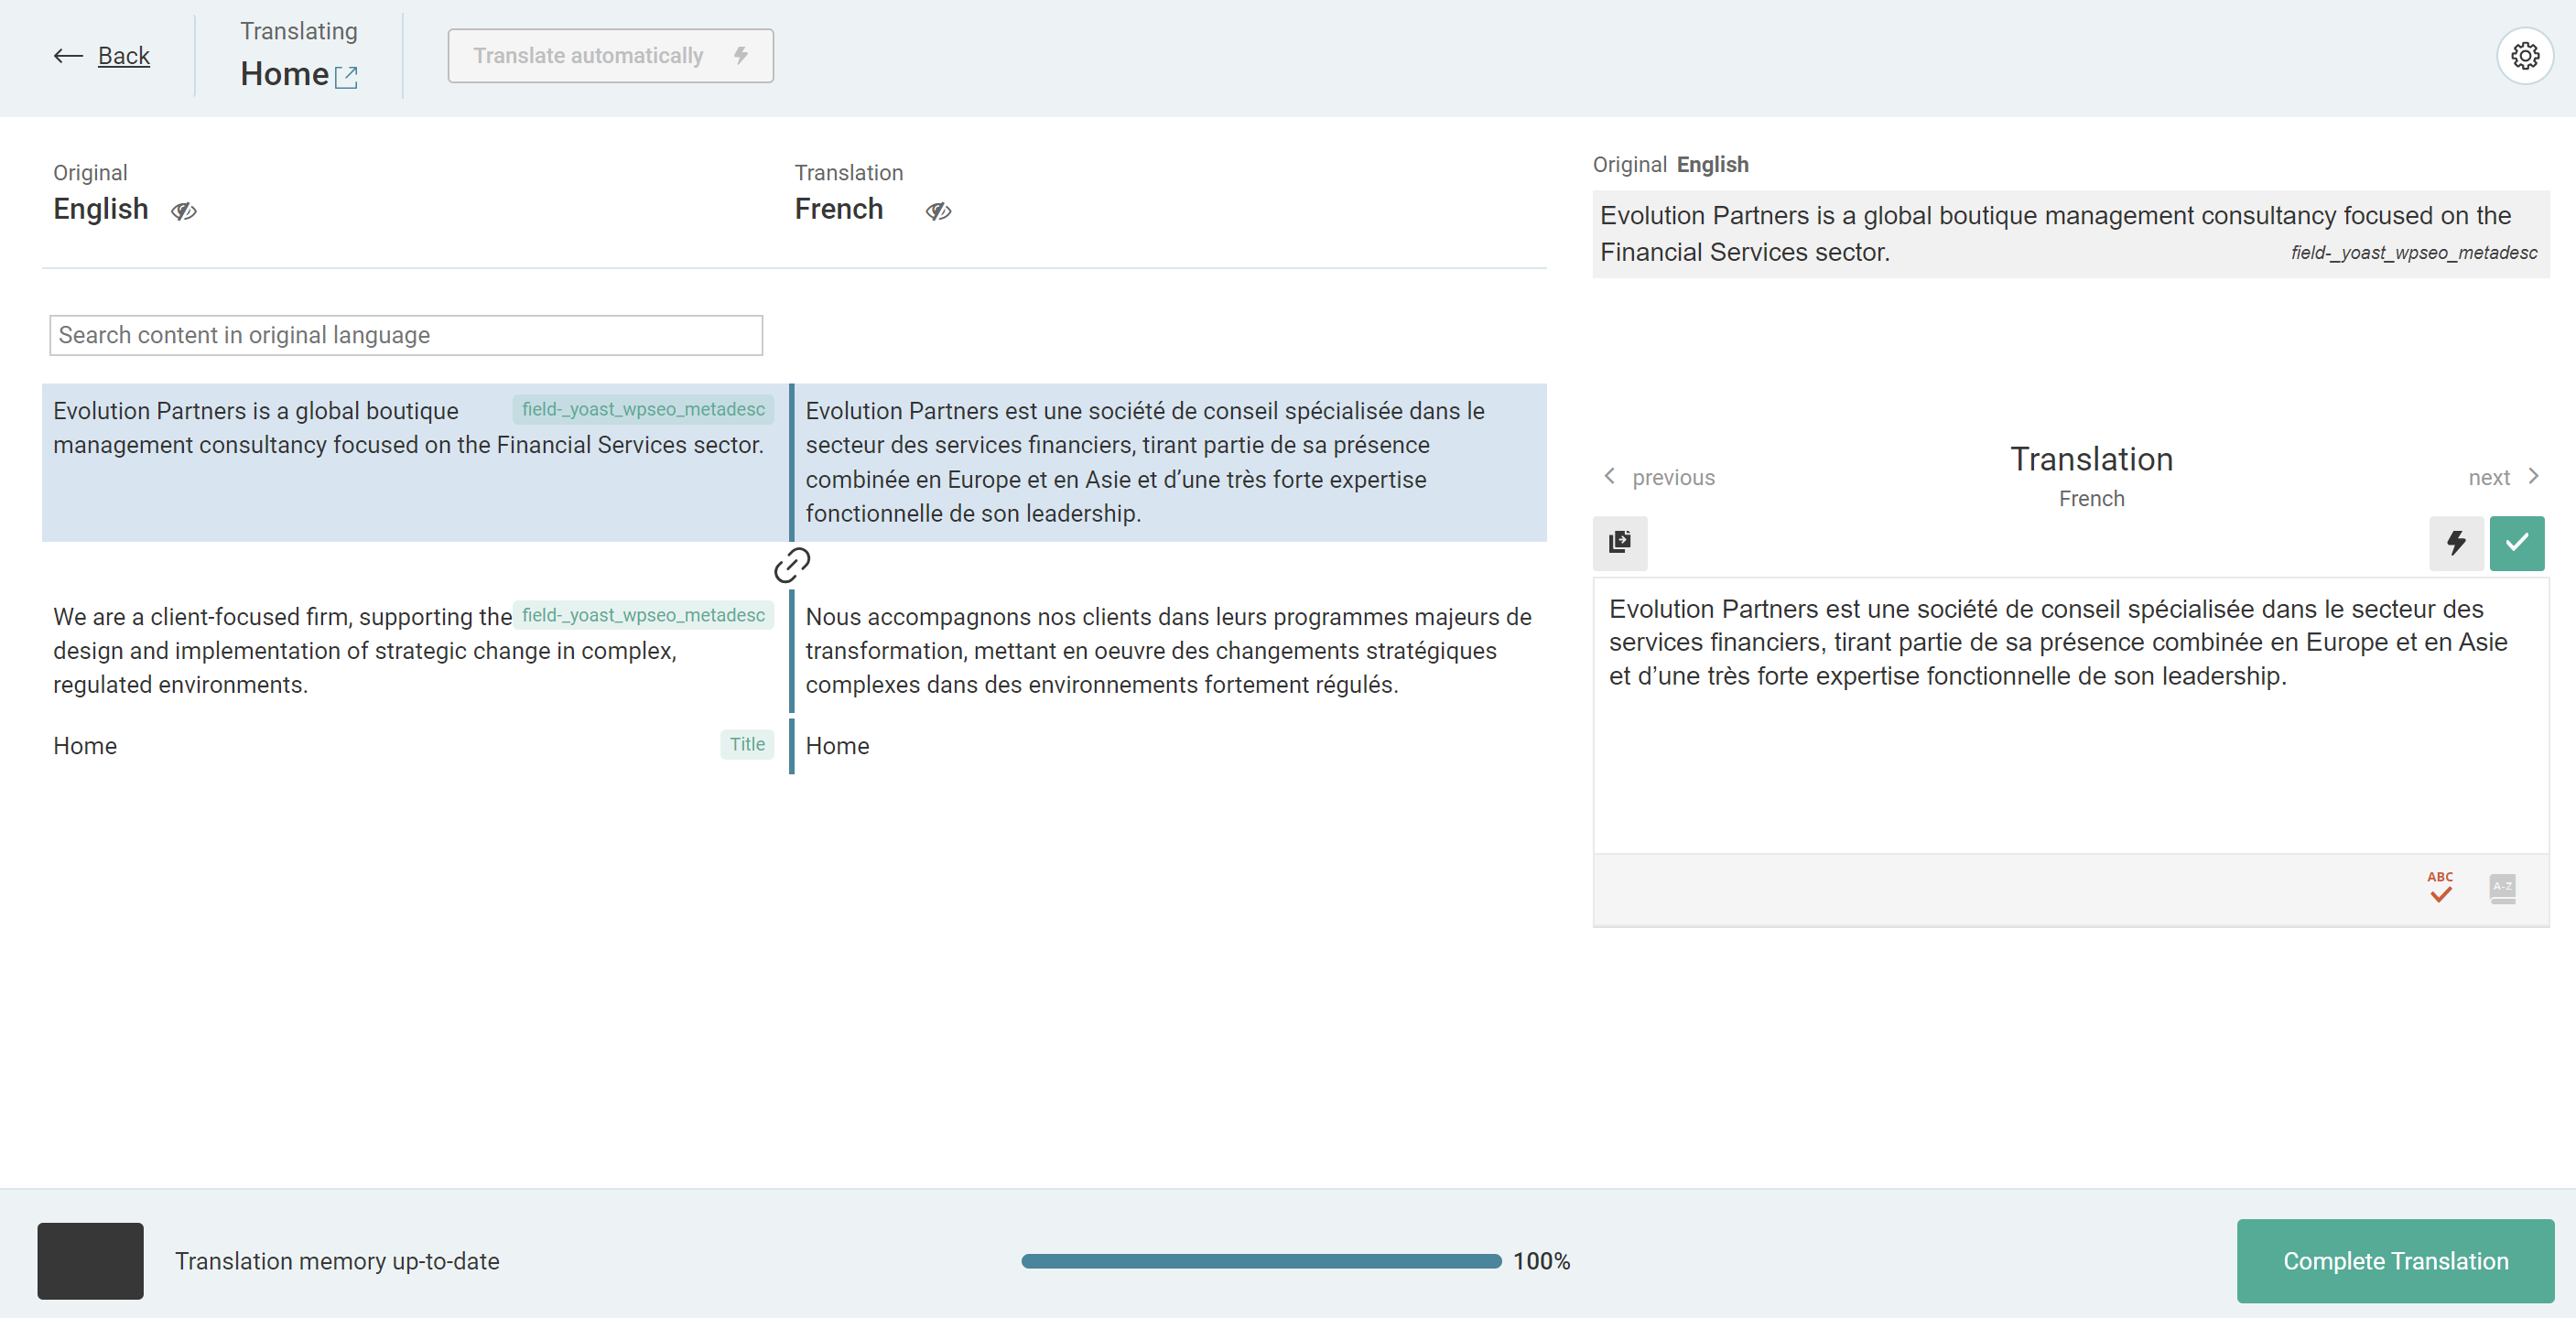Focus the search content in original language field
Viewport: 2576px width, 1318px height.
tap(406, 335)
